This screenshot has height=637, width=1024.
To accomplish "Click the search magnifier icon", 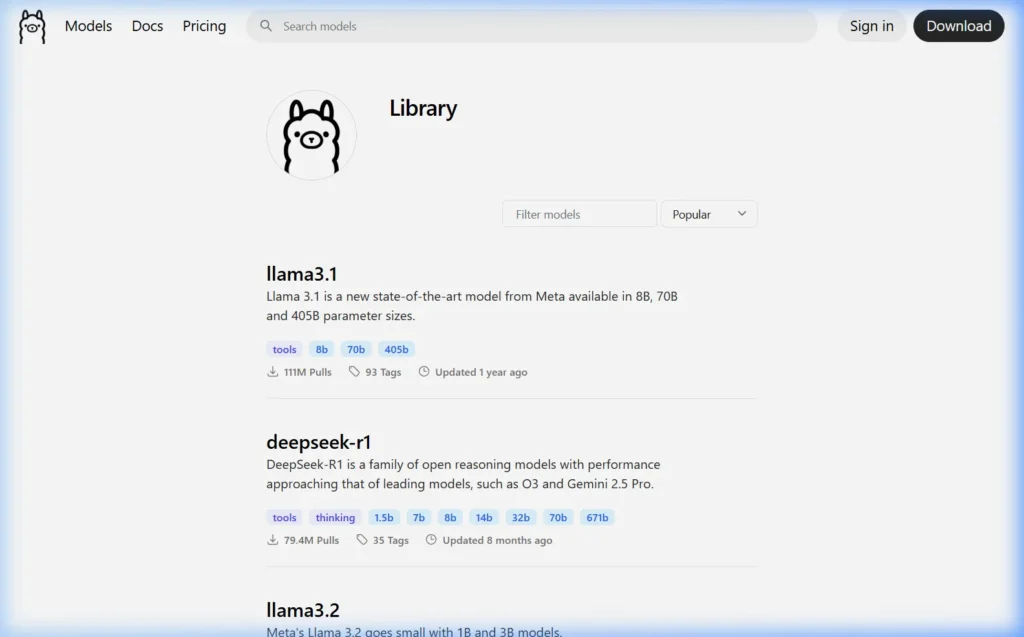I will click(x=265, y=26).
